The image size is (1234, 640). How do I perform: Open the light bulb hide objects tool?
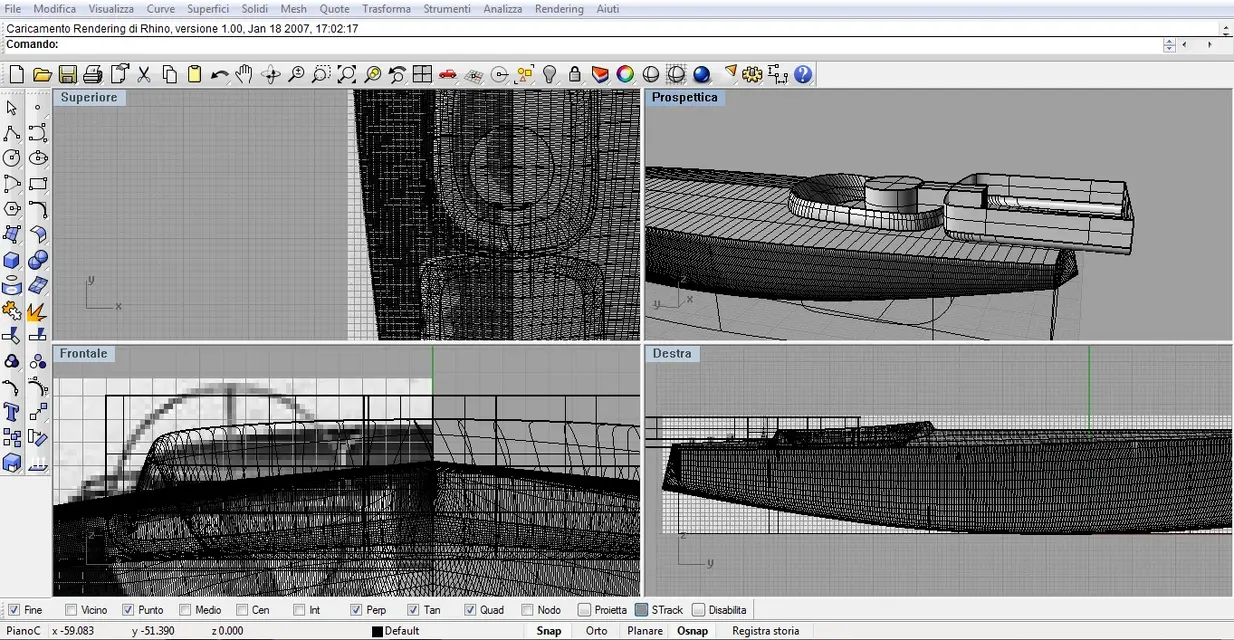[x=549, y=74]
